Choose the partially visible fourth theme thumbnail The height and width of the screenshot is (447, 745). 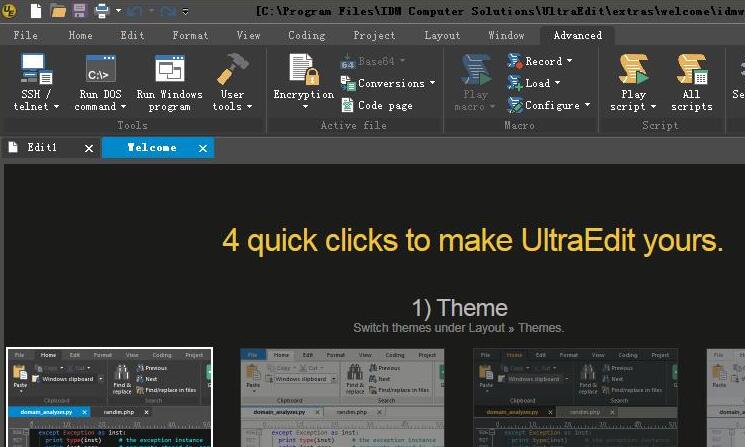click(x=726, y=398)
